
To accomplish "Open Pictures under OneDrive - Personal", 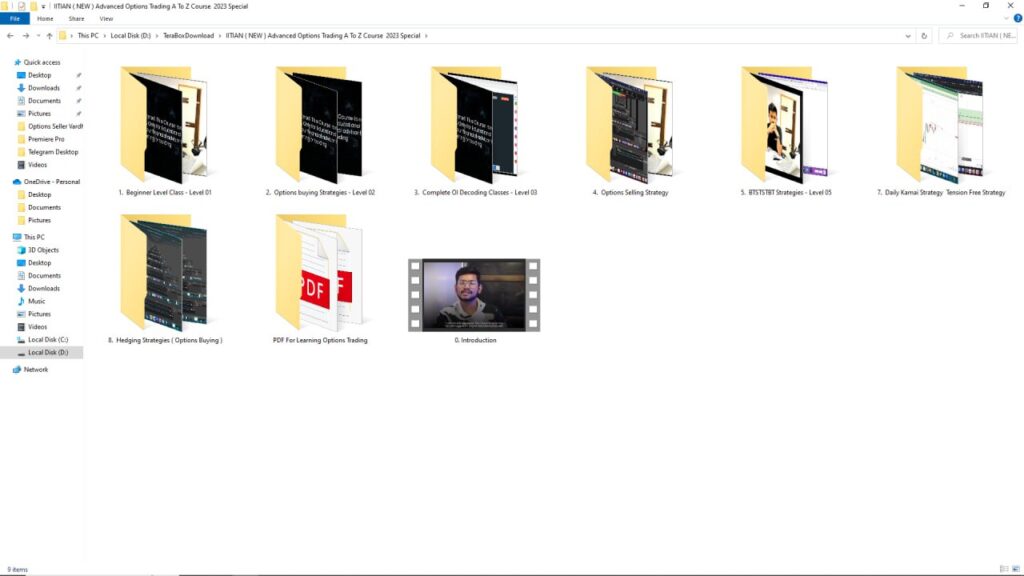I will point(39,220).
